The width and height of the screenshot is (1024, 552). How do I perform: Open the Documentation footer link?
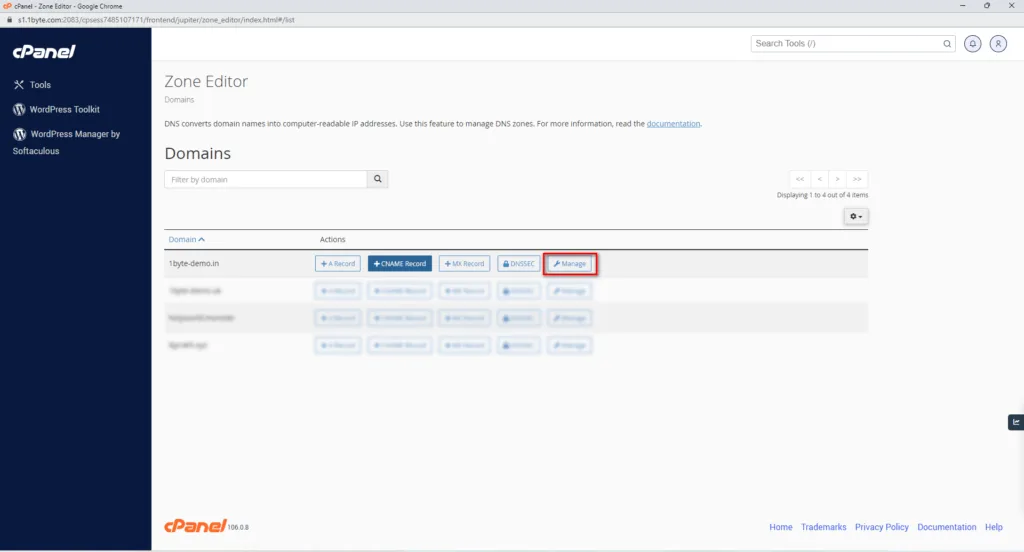pos(946,527)
